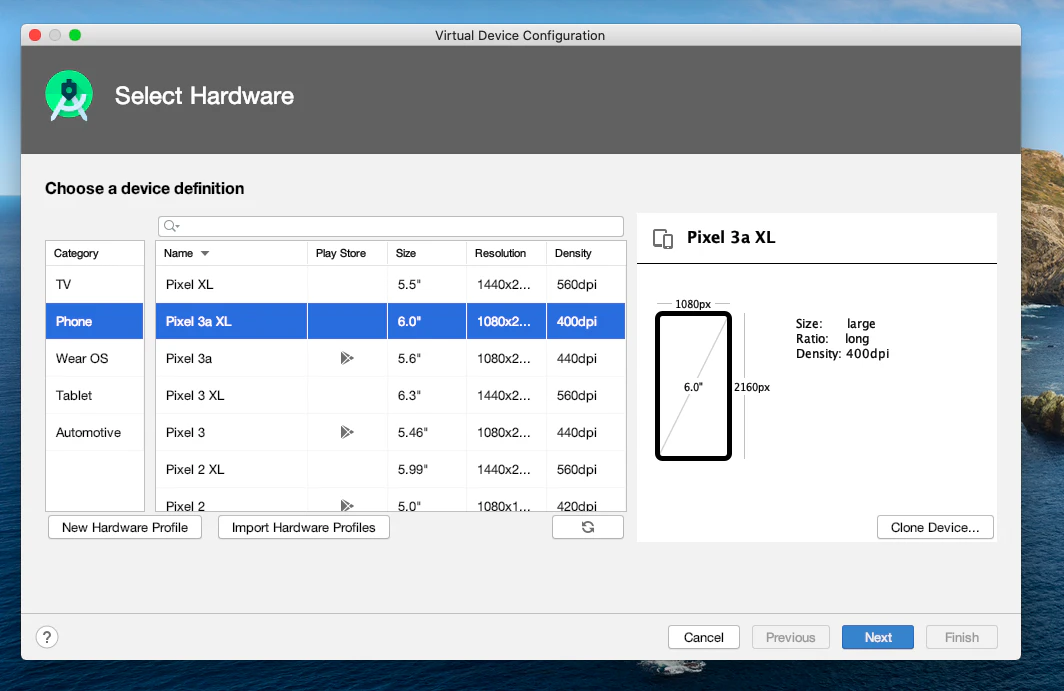Click the Play Store icon for Pixel 2
This screenshot has width=1064, height=691.
pos(347,505)
